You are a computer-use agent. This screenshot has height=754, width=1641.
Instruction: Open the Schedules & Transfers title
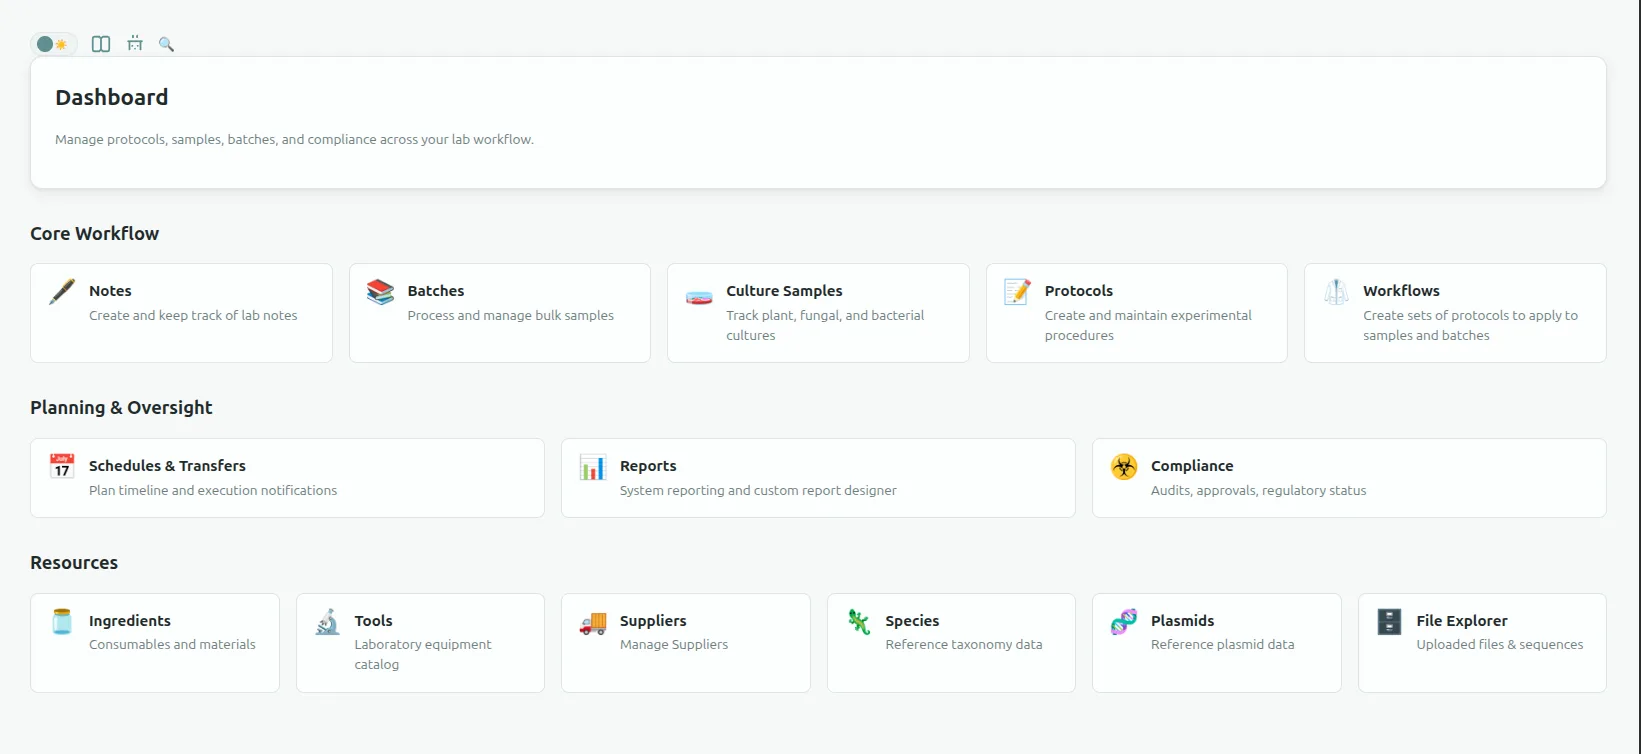[x=167, y=466]
